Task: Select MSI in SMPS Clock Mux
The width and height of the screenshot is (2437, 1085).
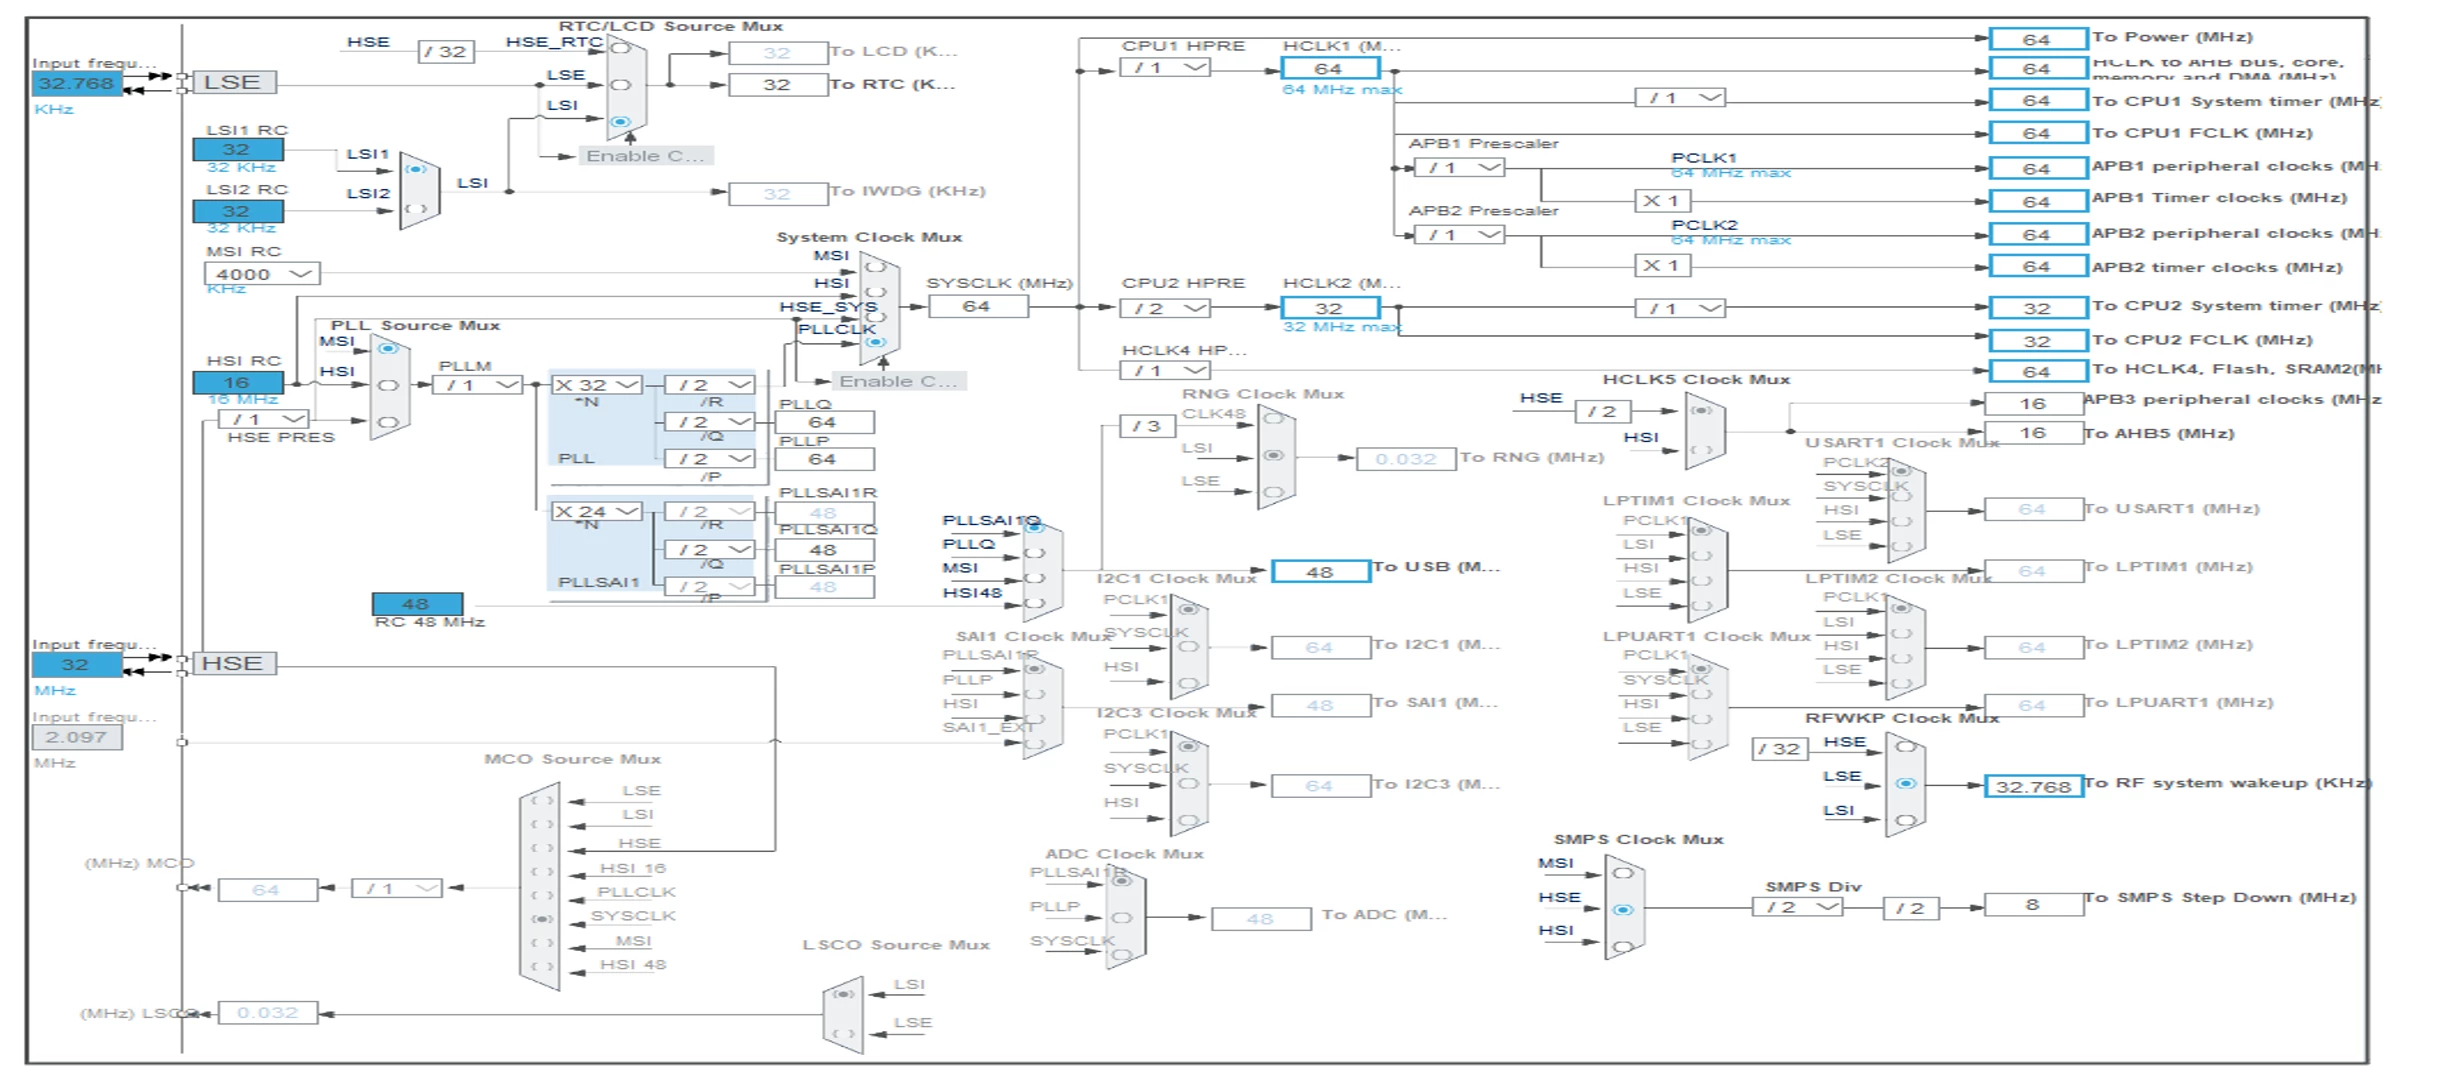Action: point(1623,873)
